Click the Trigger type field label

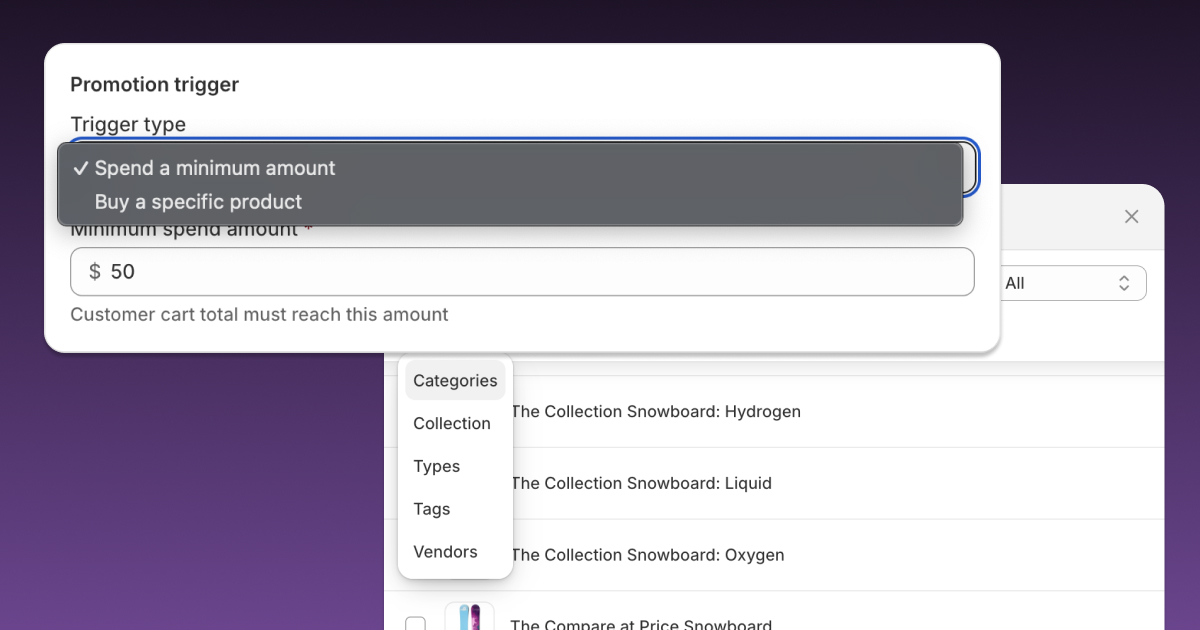(128, 125)
